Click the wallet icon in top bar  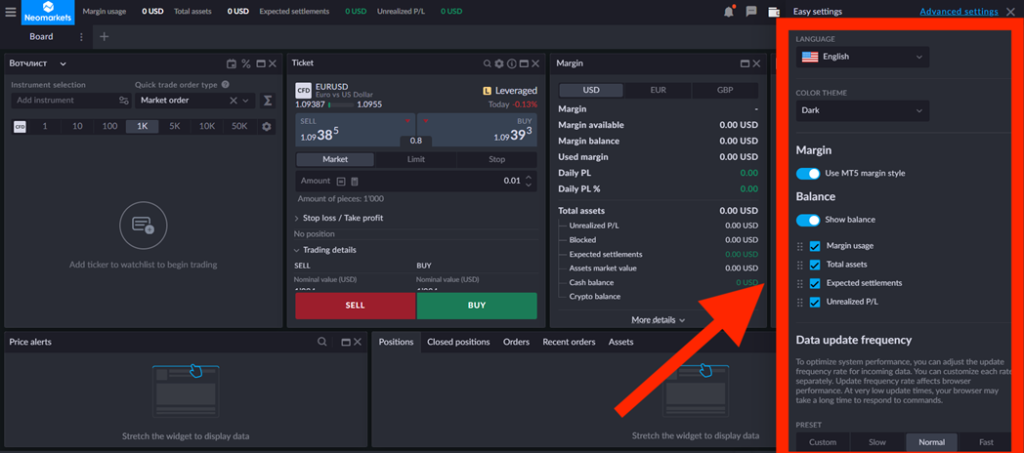(774, 12)
